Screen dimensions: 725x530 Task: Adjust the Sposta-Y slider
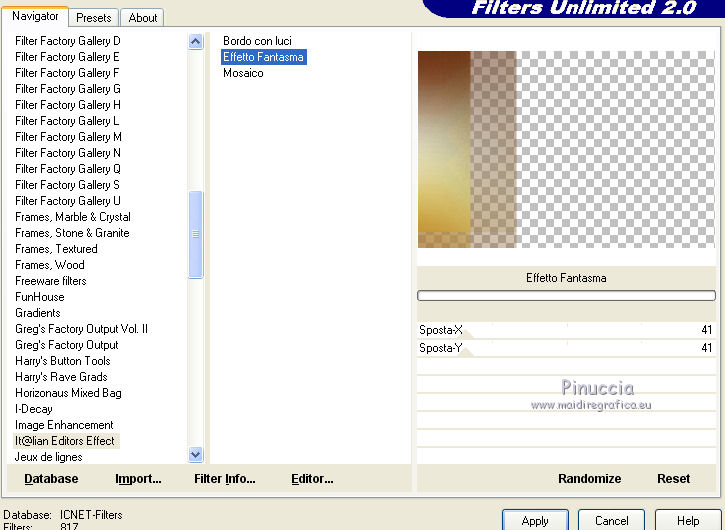click(x=566, y=348)
